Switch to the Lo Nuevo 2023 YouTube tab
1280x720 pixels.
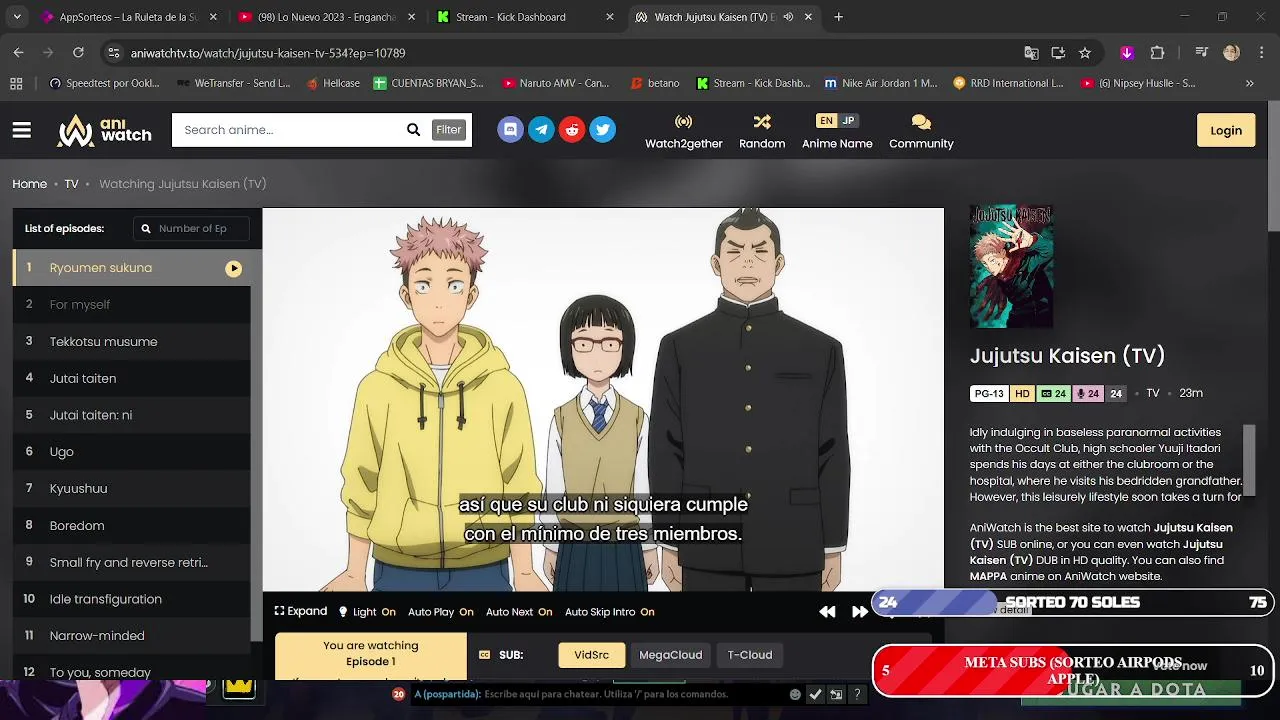click(x=326, y=17)
